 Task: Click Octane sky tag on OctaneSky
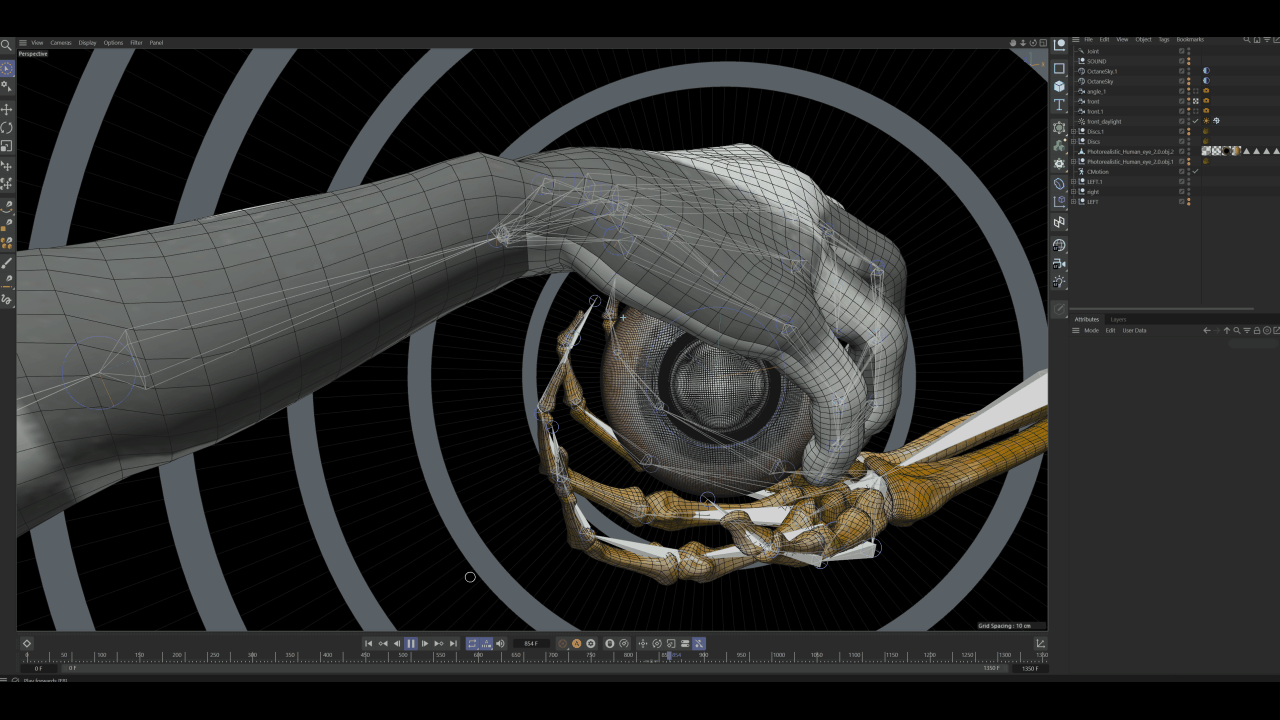(1206, 81)
